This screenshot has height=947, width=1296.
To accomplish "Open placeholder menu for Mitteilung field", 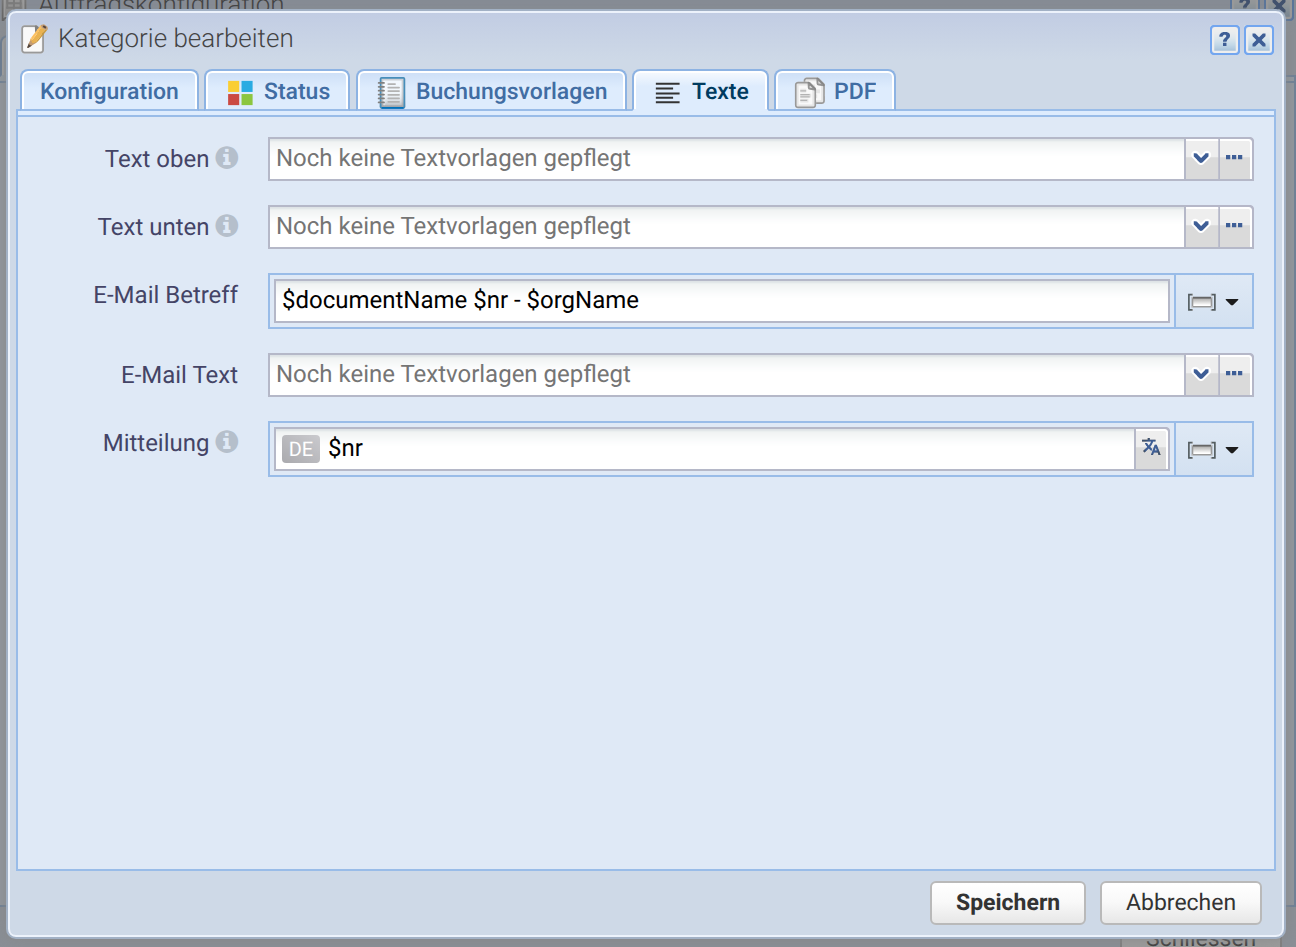I will tap(1213, 450).
